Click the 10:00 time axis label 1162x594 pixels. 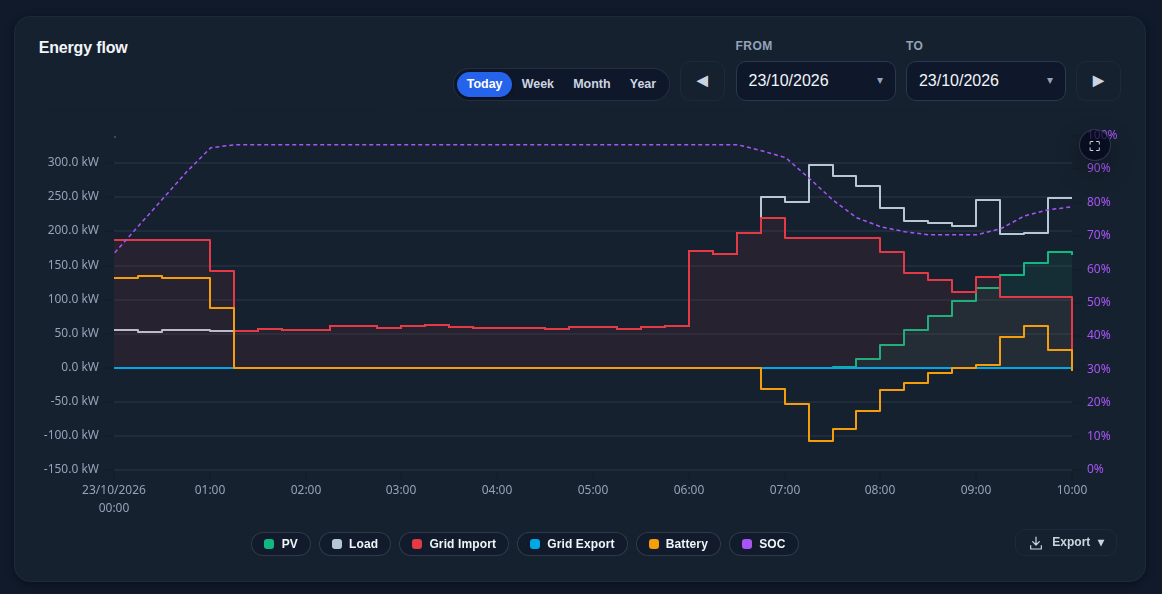1072,490
